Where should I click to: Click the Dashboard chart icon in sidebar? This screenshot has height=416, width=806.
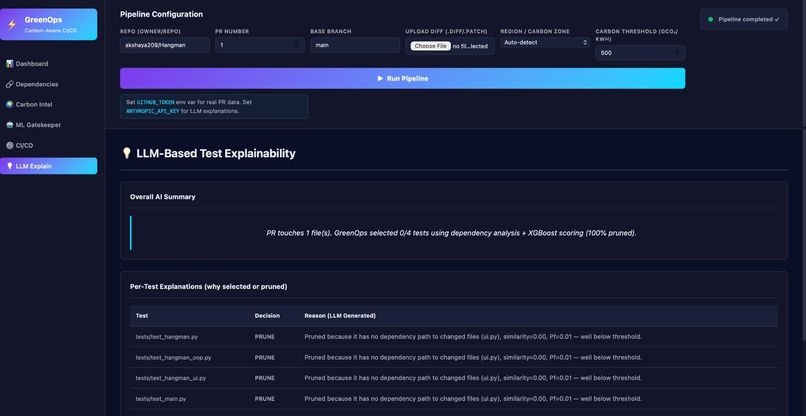point(9,64)
